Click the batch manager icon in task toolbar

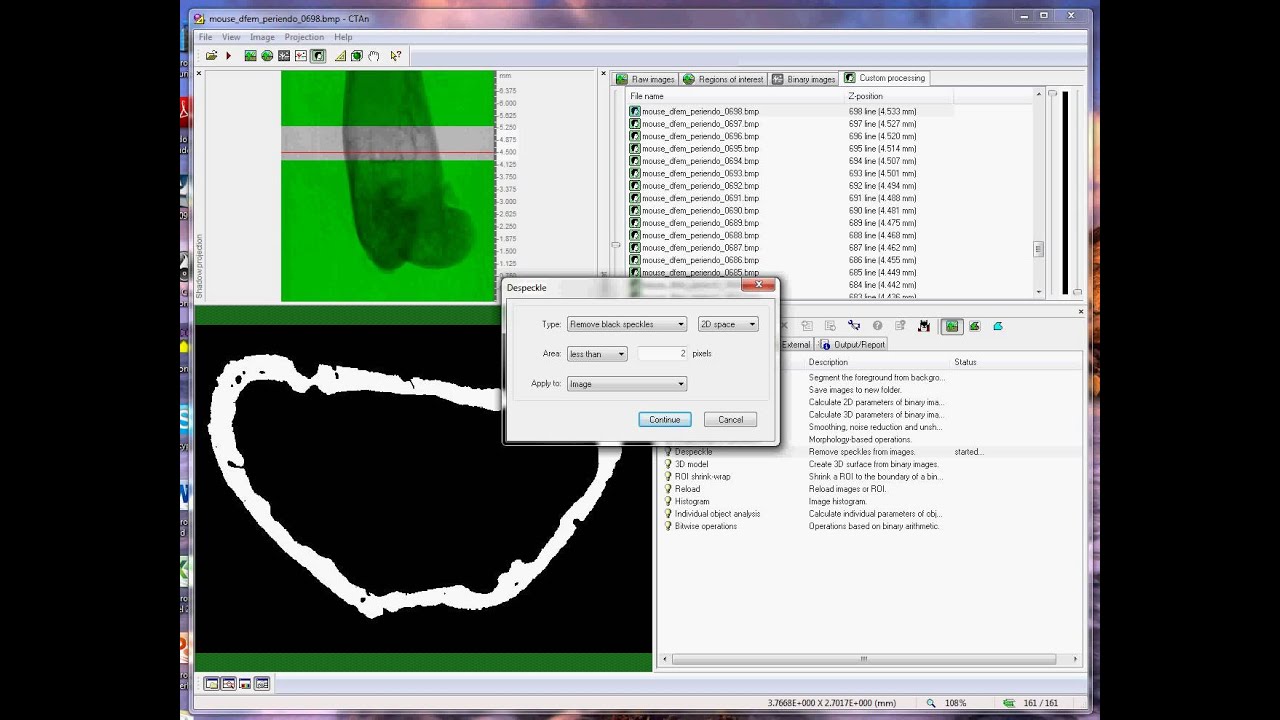click(924, 326)
